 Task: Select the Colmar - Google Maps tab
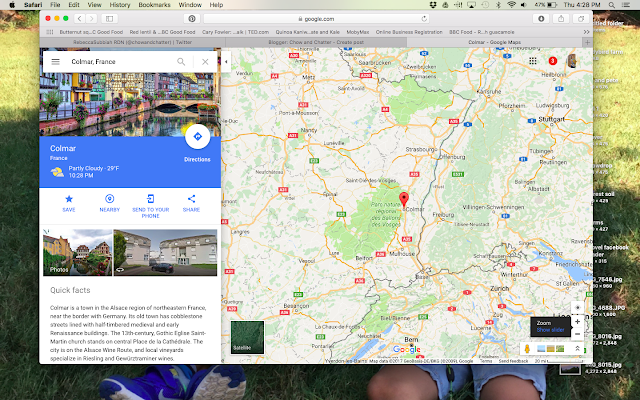(x=494, y=42)
